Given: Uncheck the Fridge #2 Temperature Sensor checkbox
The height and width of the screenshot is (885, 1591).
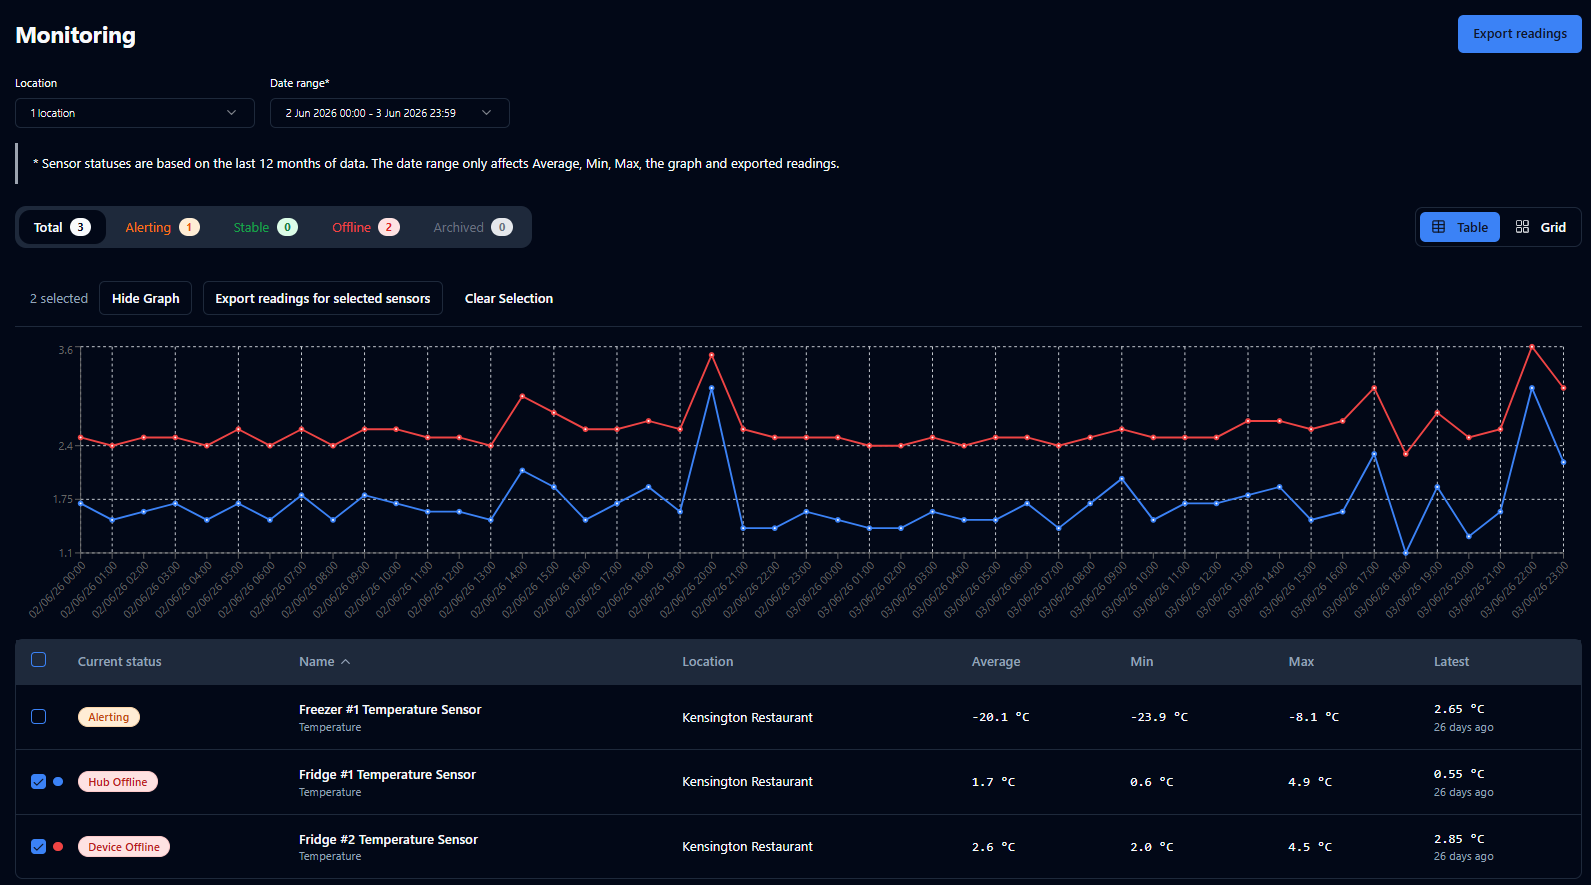Looking at the screenshot, I should [39, 847].
